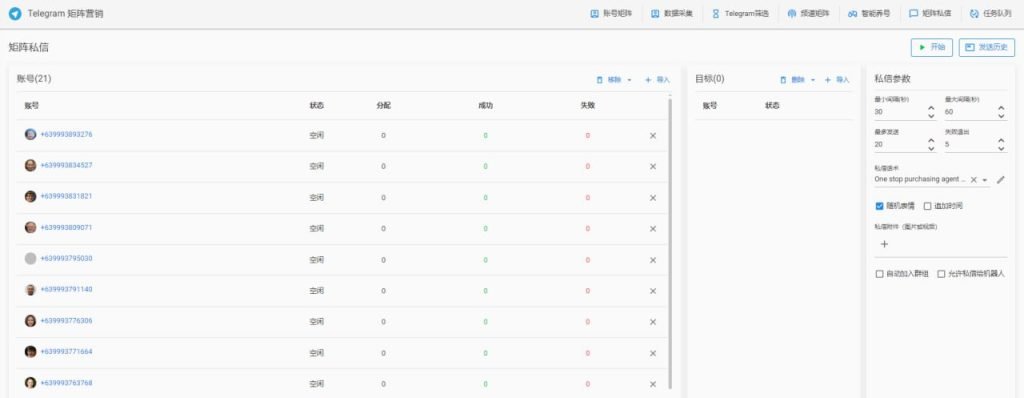The image size is (1024, 398).
Task: Click the 成功 column header
Action: 485,106
